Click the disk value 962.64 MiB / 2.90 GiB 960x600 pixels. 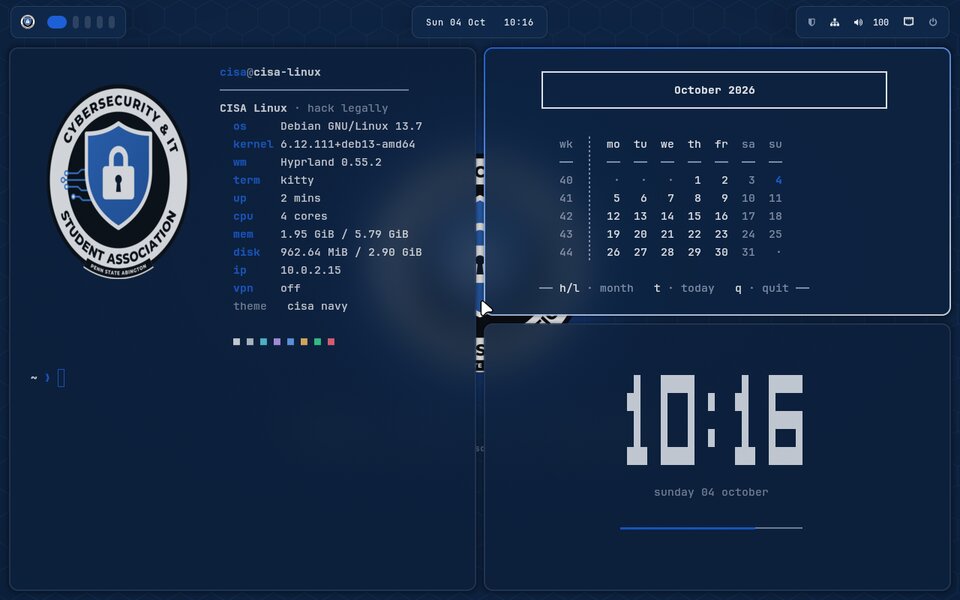[x=351, y=252]
